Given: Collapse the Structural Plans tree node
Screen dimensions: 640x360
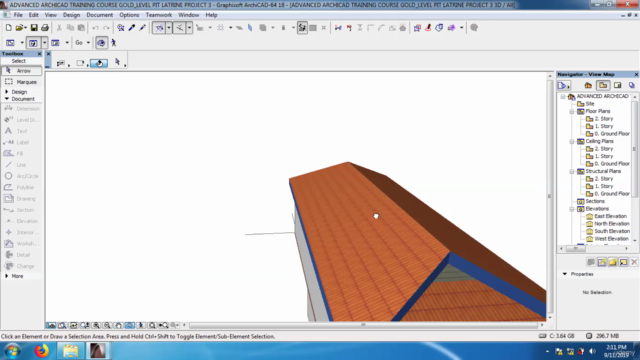Looking at the screenshot, I should pos(572,171).
